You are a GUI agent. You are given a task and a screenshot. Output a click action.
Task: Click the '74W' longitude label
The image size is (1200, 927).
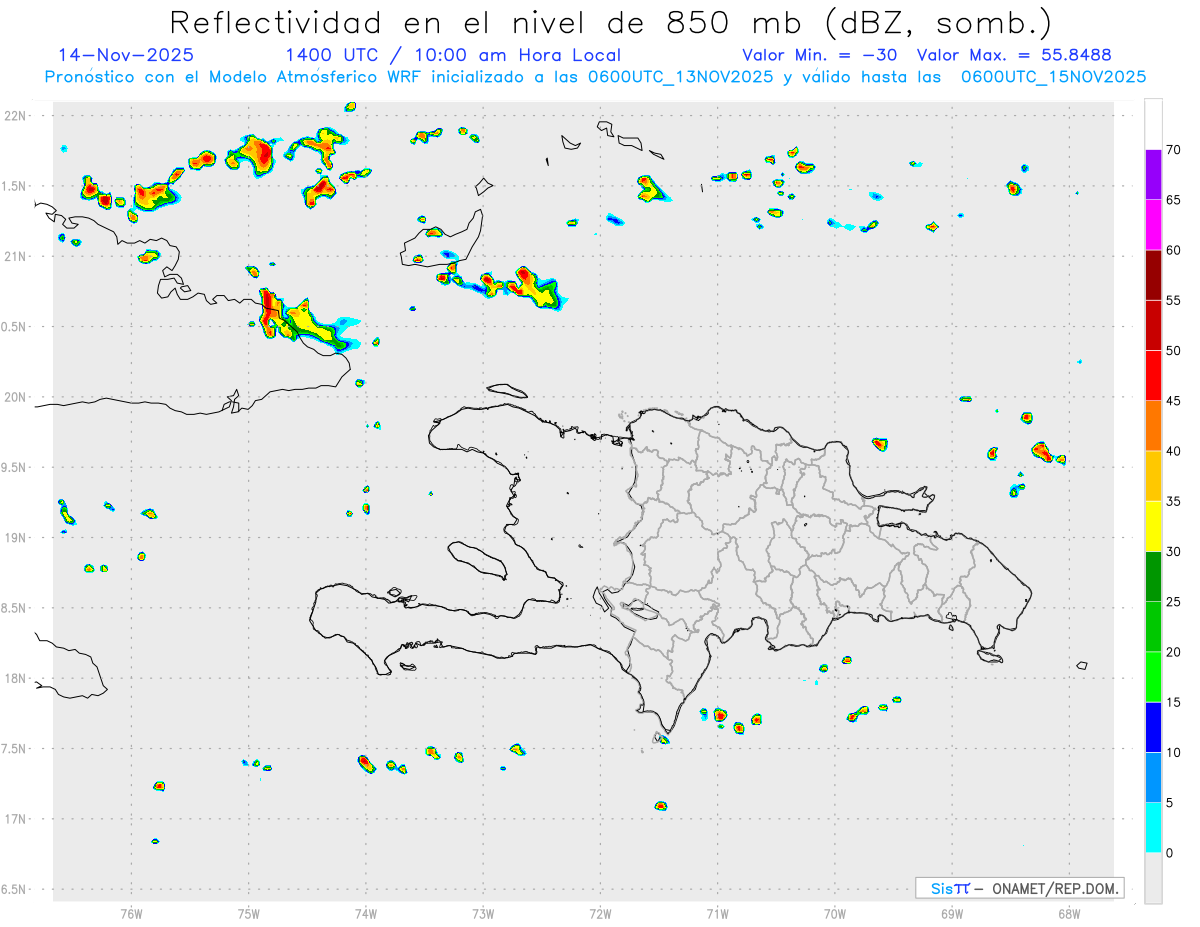coord(366,914)
